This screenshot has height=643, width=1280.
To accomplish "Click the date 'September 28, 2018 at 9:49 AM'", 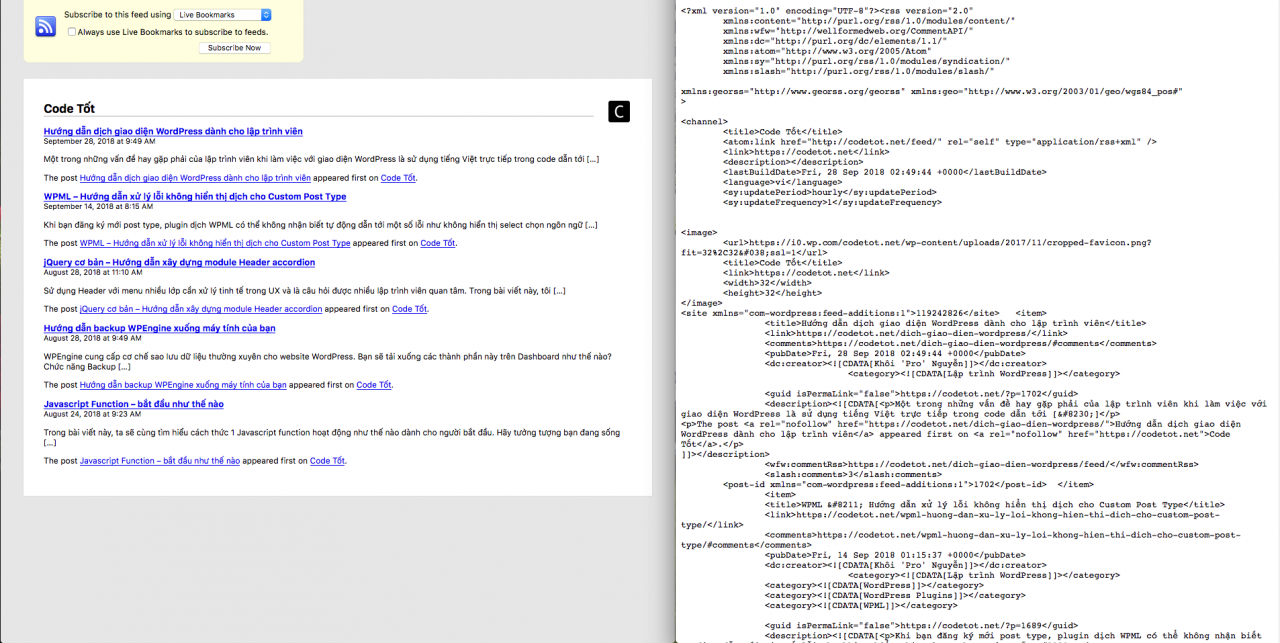I will [x=99, y=141].
